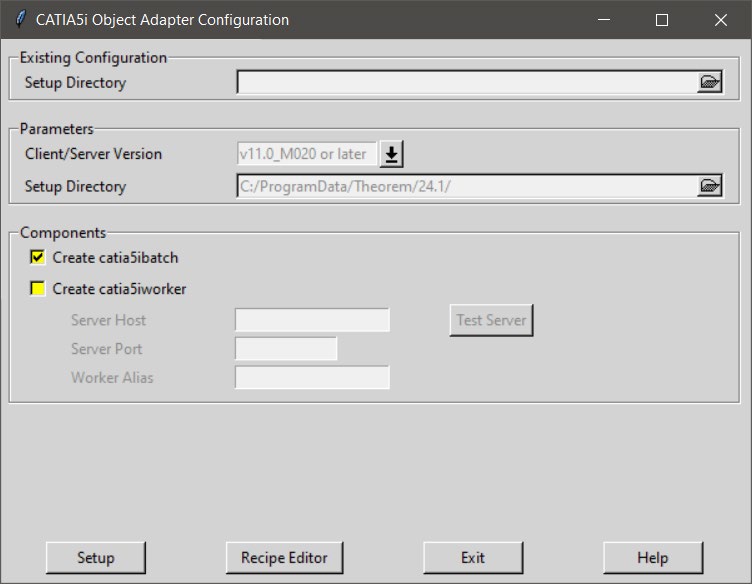
Task: Open Help
Action: coord(653,558)
